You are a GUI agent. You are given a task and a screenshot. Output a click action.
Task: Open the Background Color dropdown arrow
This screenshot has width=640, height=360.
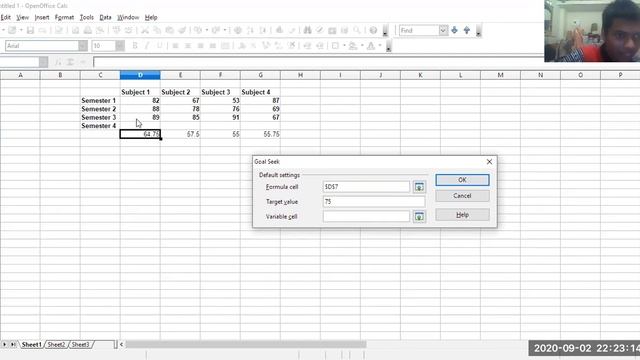tap(362, 46)
